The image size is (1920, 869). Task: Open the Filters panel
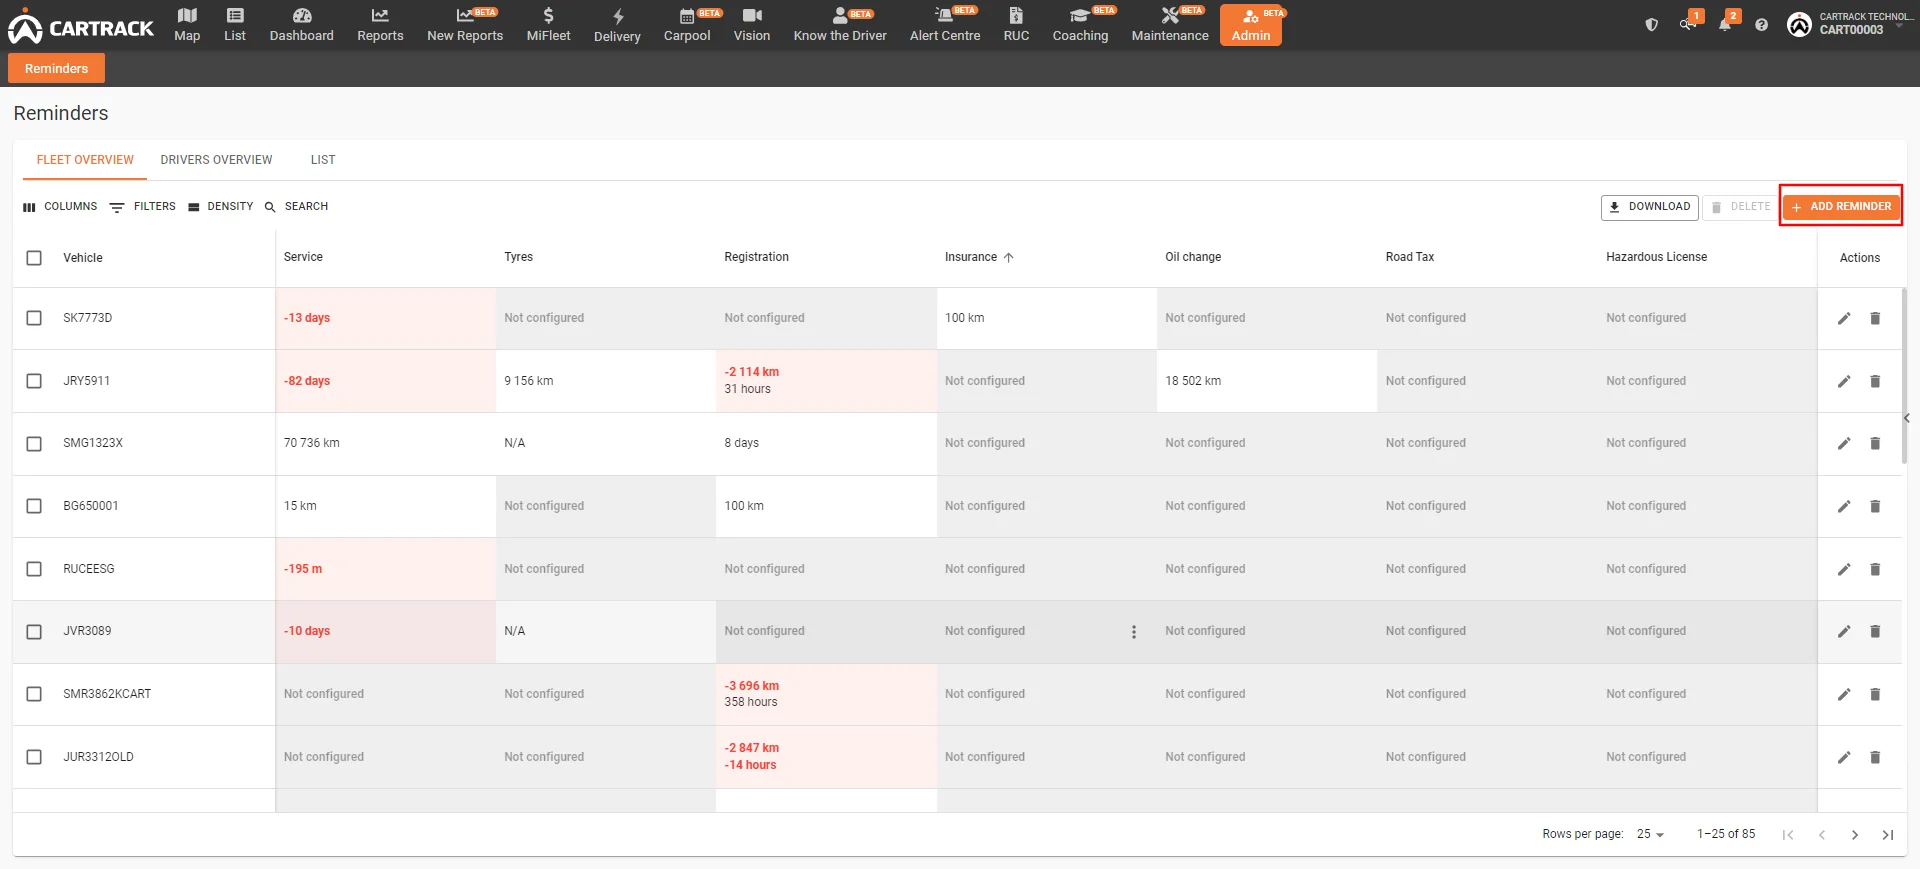tap(142, 207)
